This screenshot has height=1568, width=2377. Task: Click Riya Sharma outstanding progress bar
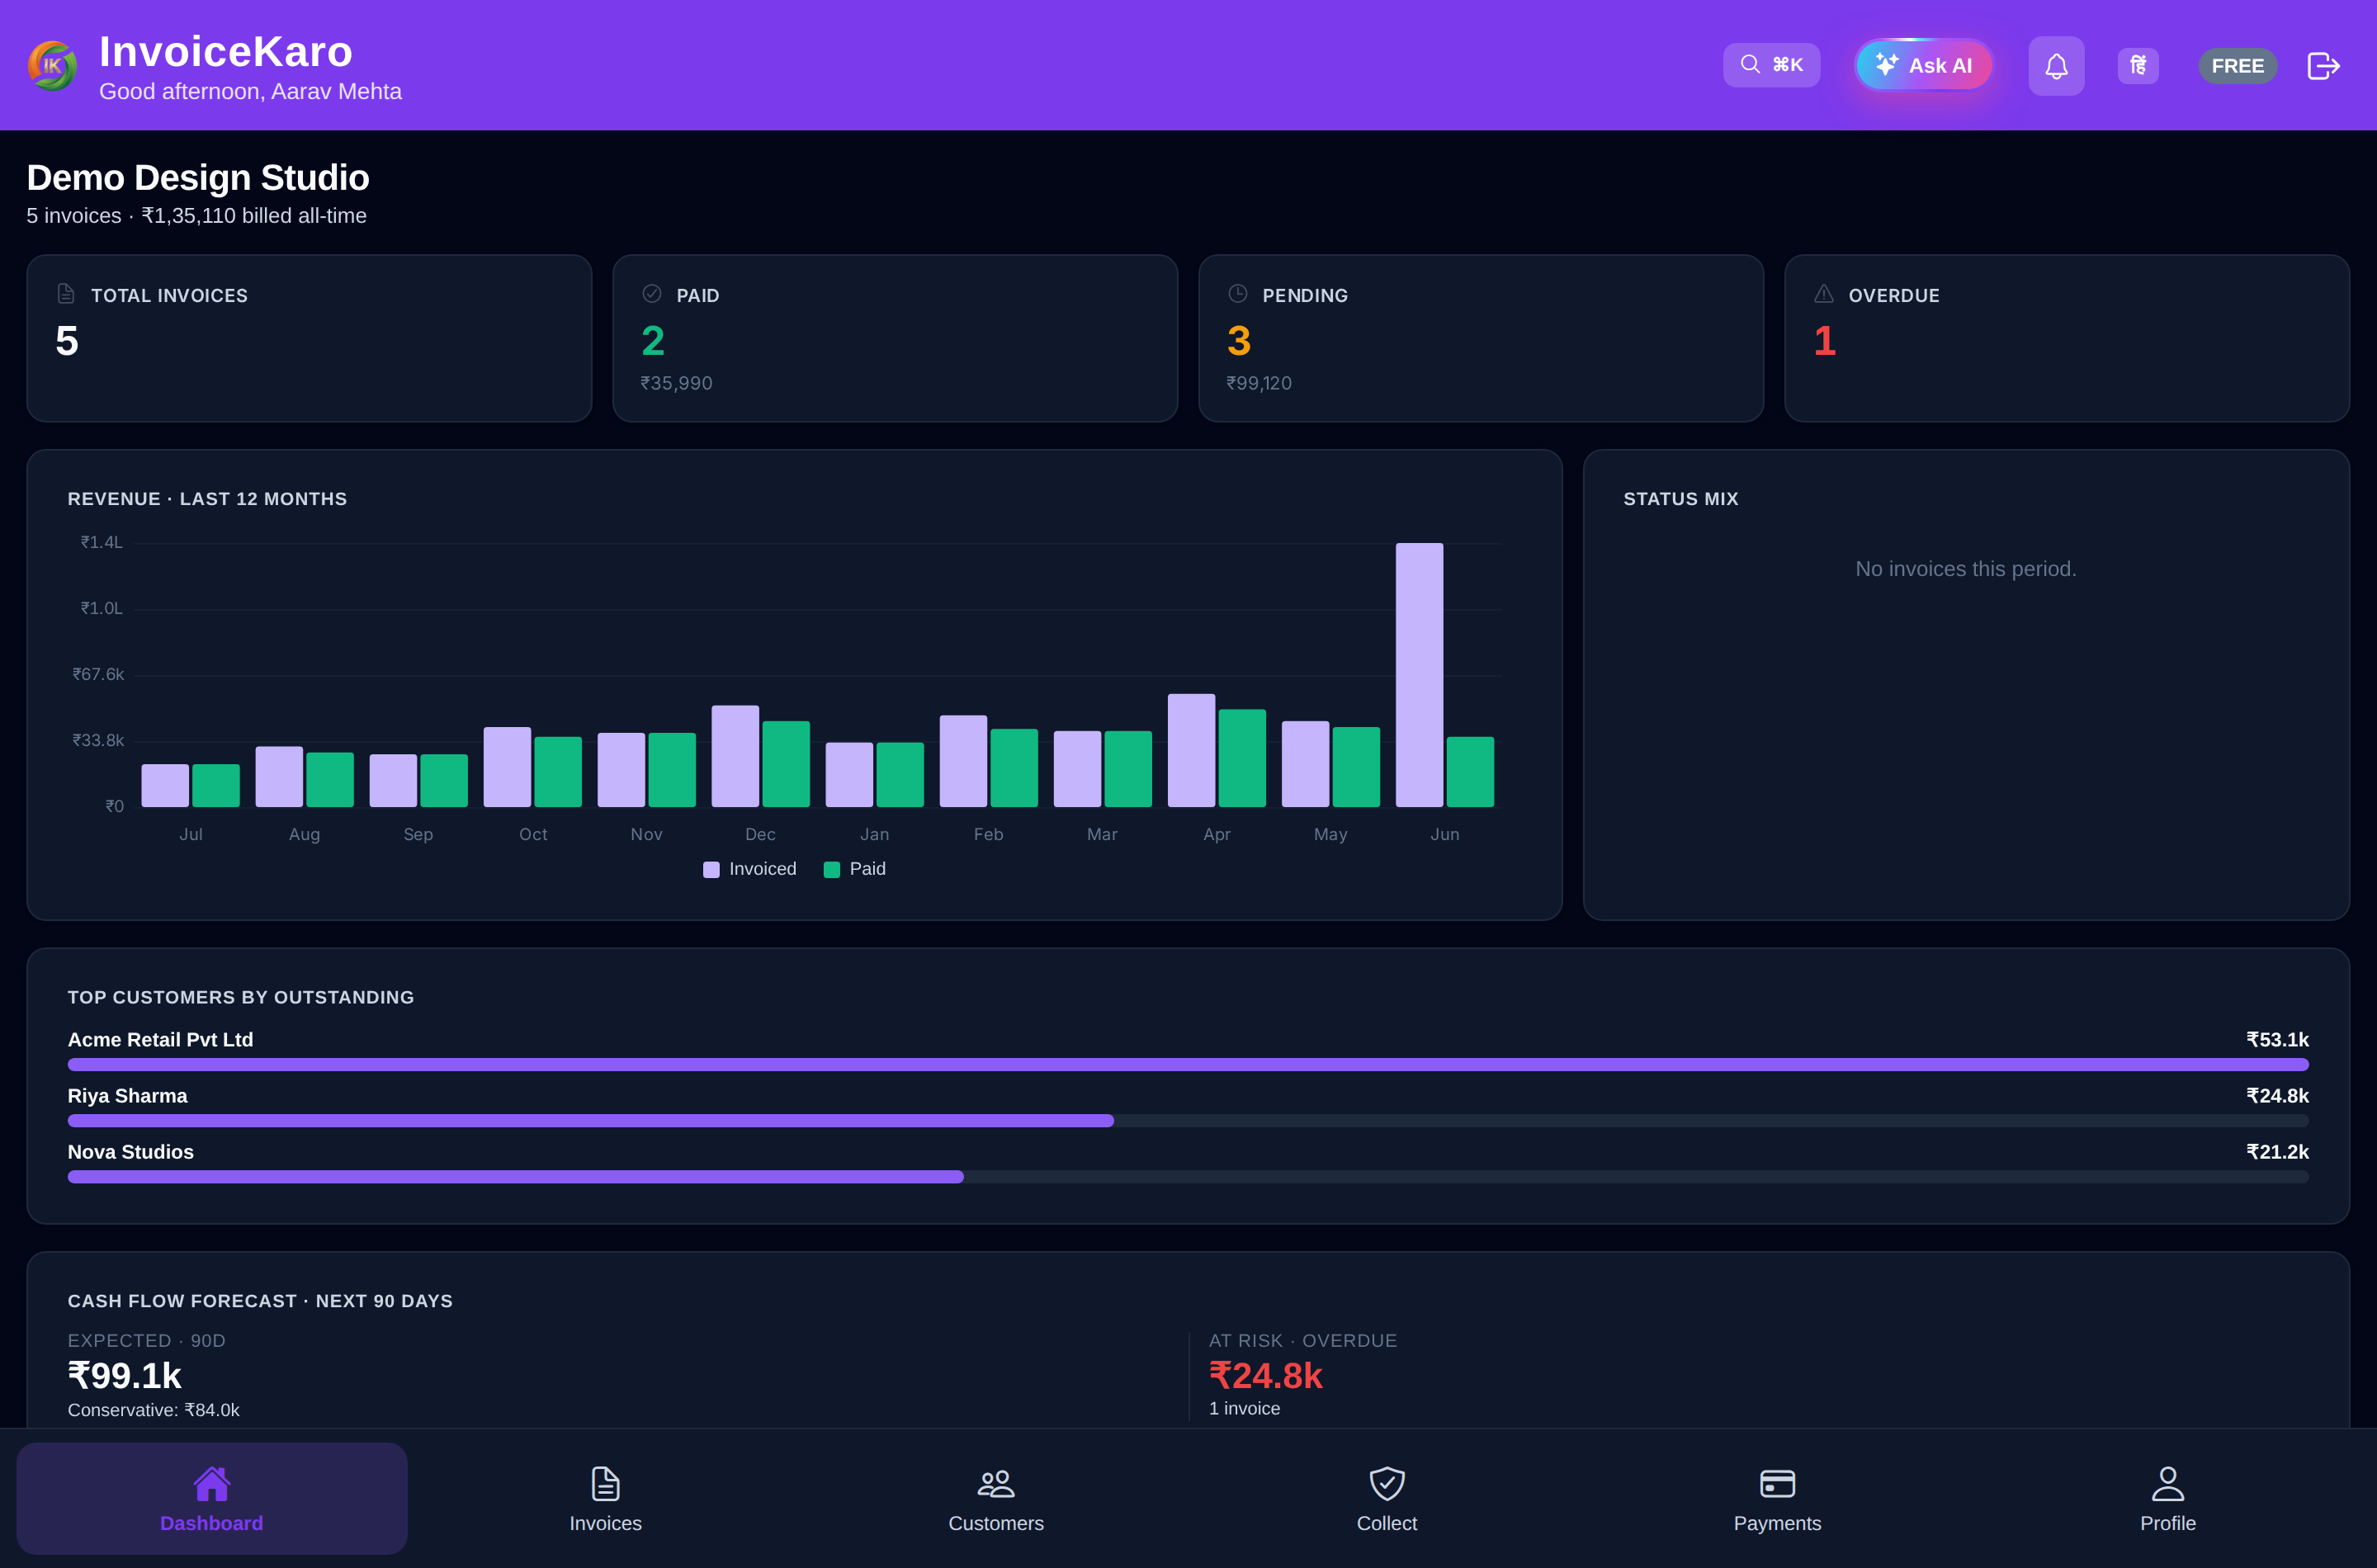pos(1188,1121)
